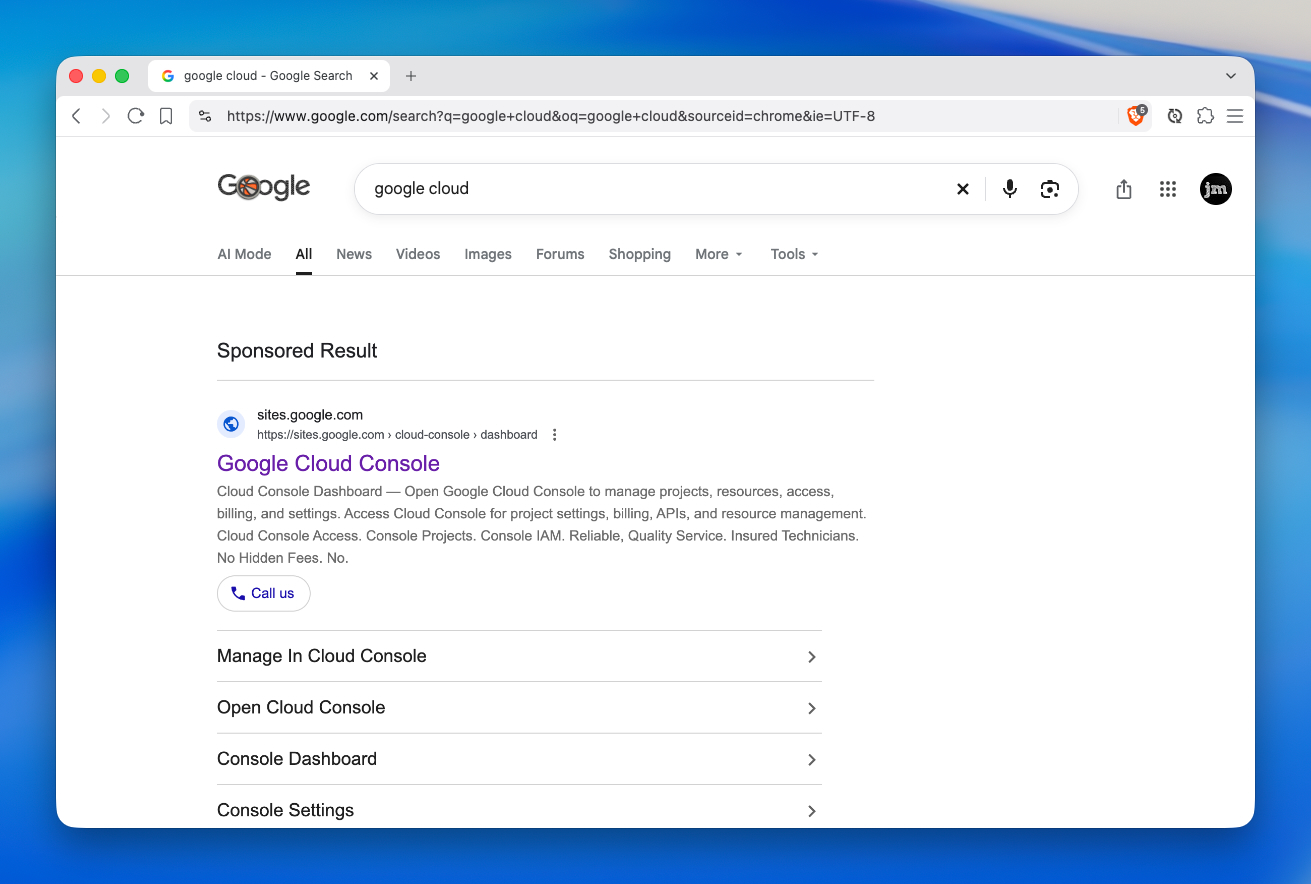Open the Google Cloud Console result link

[x=328, y=463]
